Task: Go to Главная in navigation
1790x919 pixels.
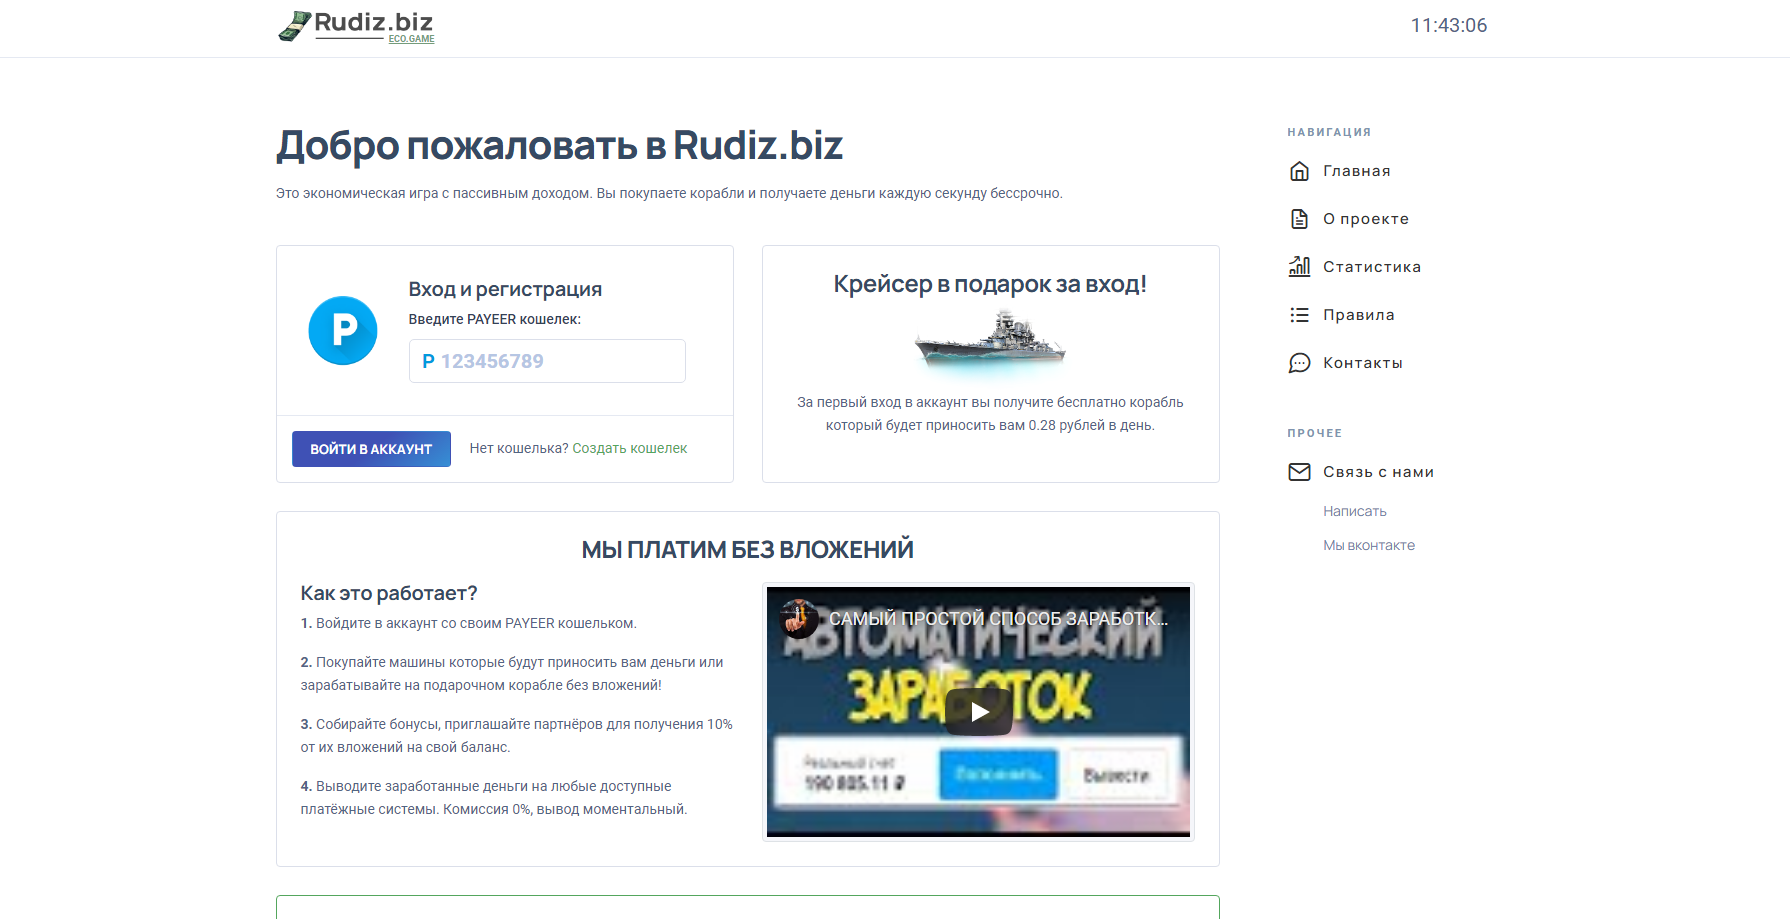Action: tap(1356, 171)
